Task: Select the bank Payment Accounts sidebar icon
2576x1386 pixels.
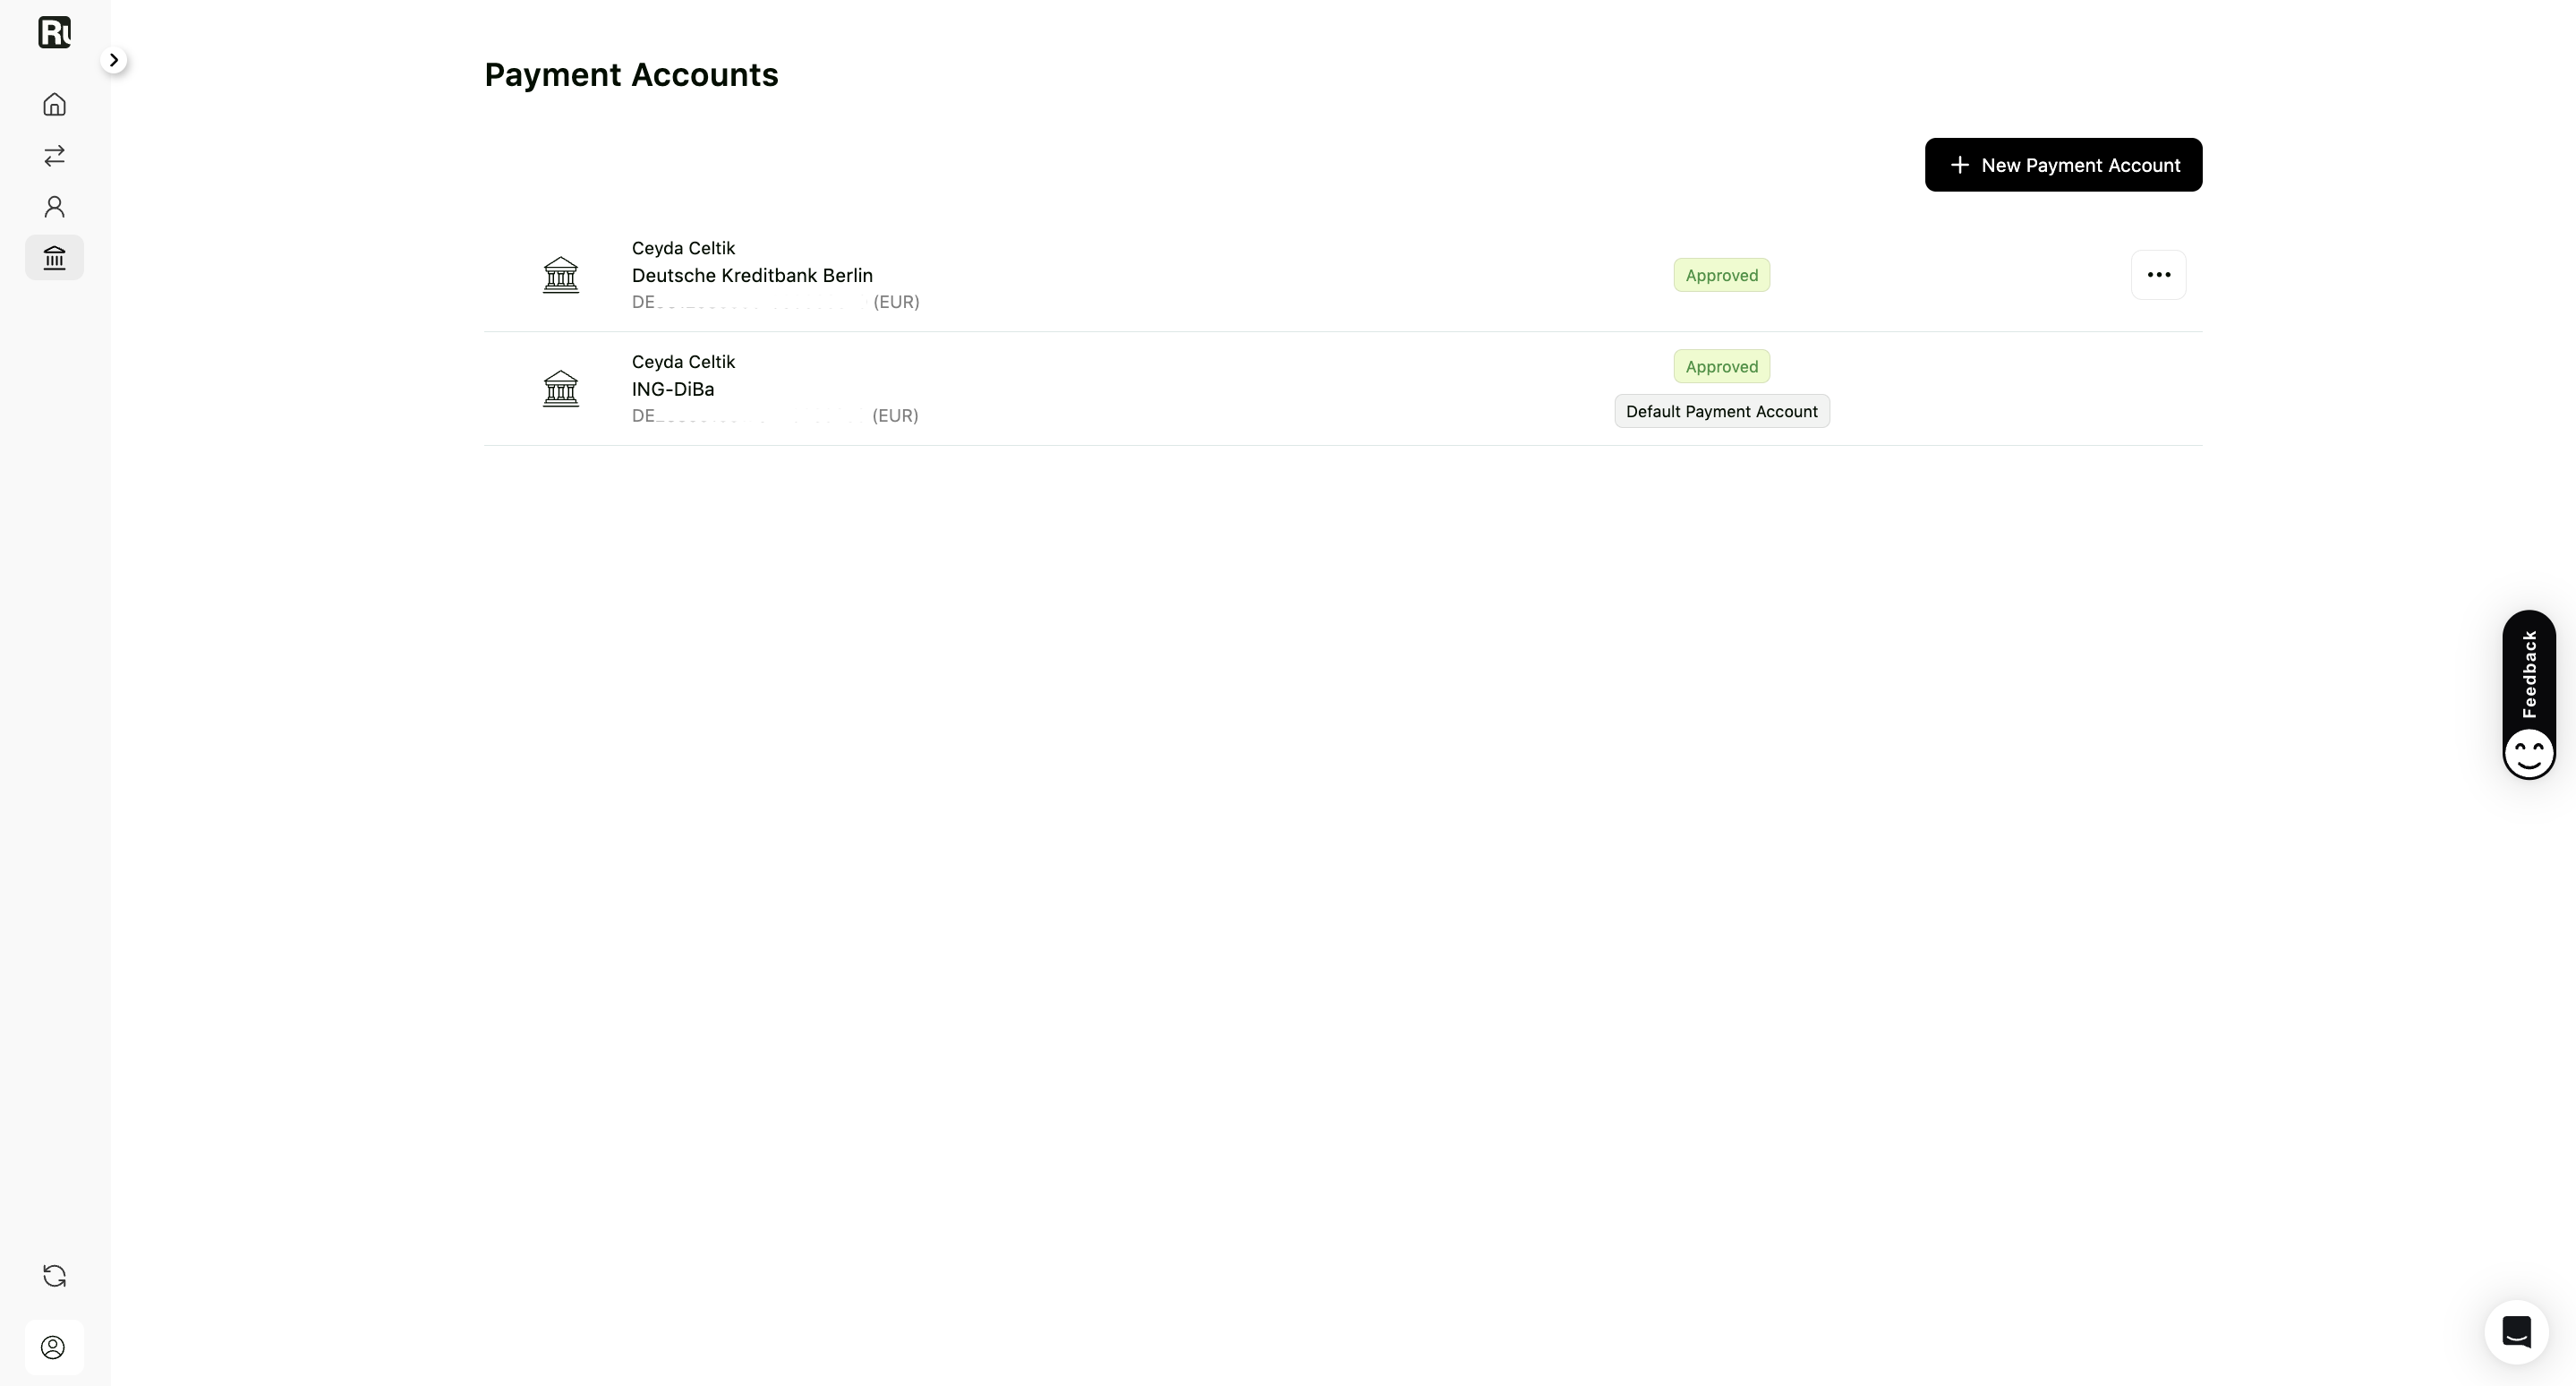Action: point(54,257)
